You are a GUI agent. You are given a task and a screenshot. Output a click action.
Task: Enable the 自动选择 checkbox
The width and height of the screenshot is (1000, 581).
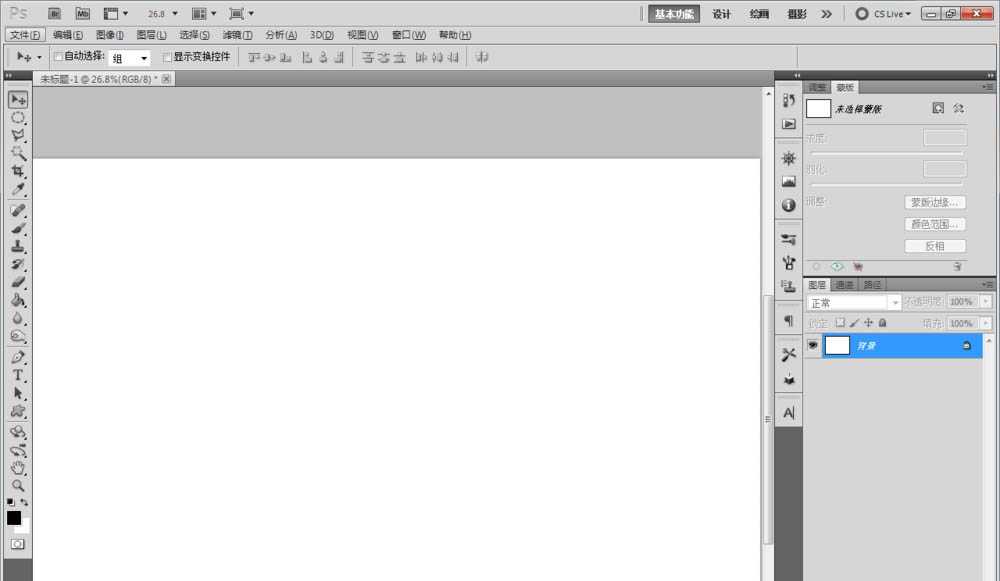[58, 57]
